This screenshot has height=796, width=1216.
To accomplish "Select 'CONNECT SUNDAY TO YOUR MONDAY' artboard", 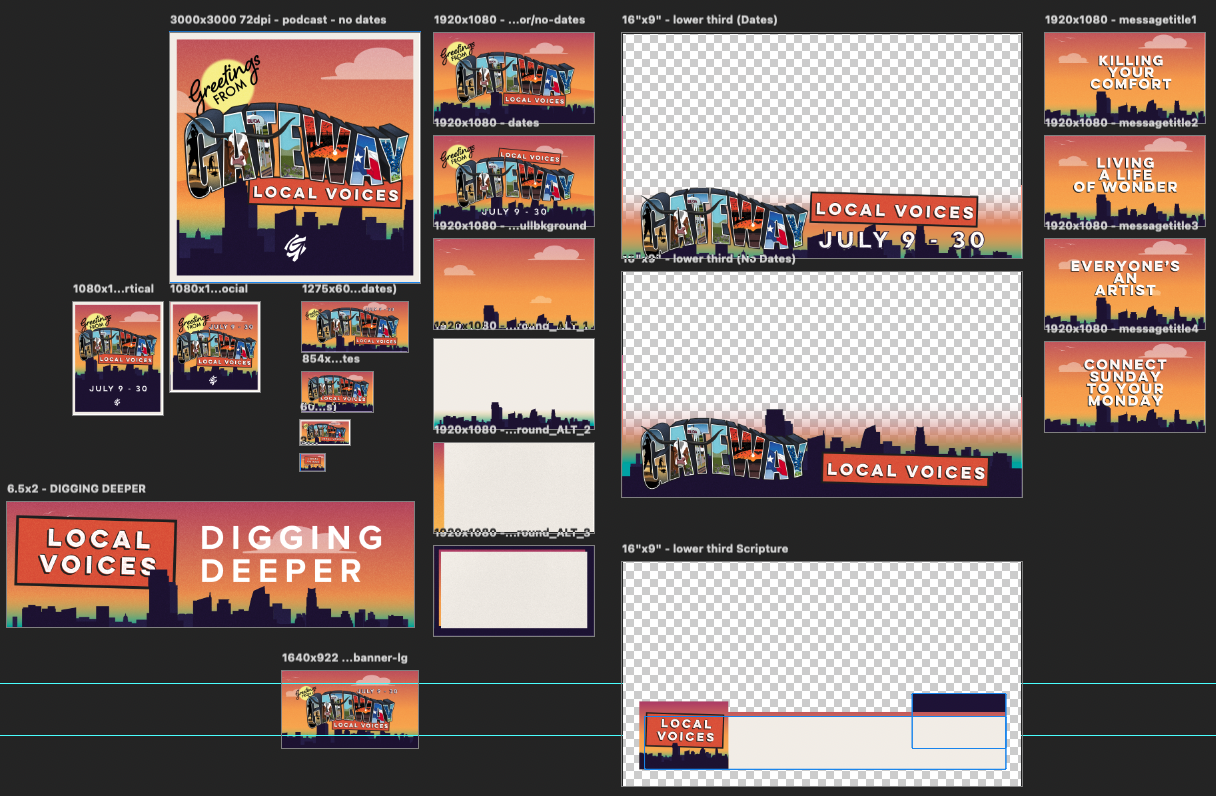I will (x=1125, y=387).
